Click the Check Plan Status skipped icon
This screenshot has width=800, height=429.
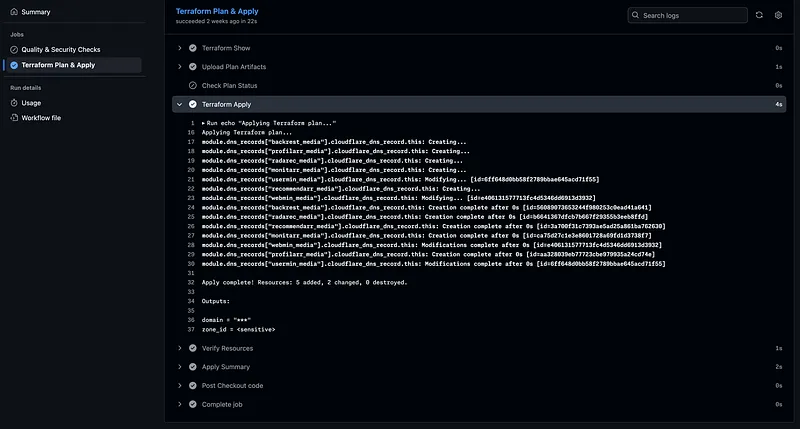[193, 85]
